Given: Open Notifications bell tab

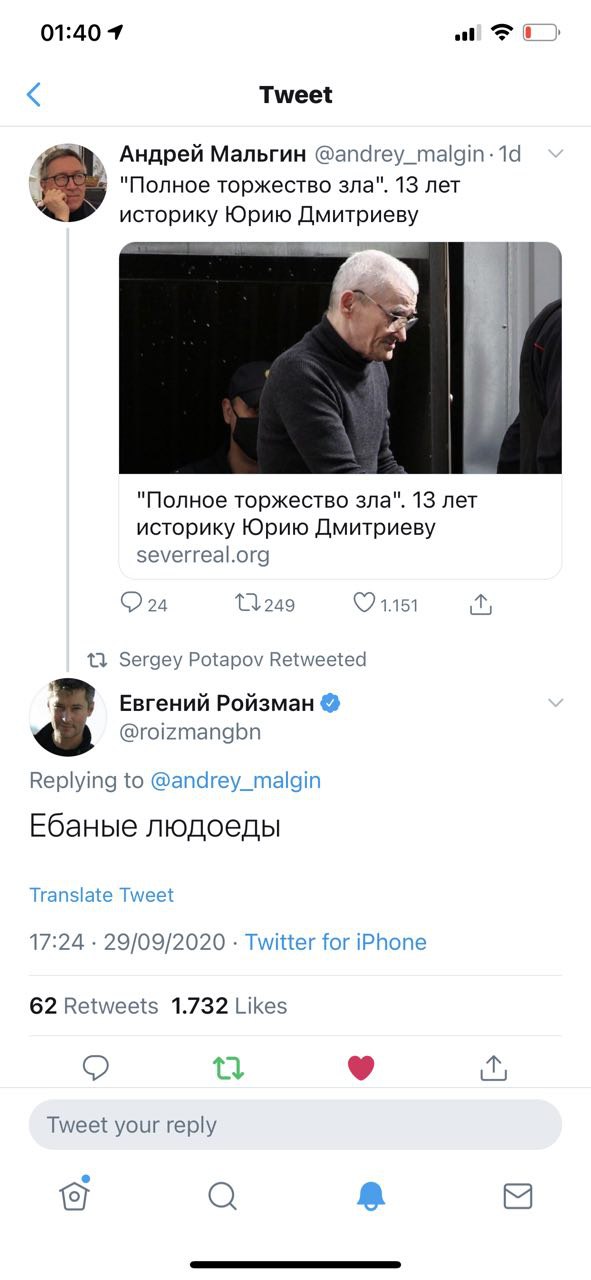Looking at the screenshot, I should (371, 1195).
